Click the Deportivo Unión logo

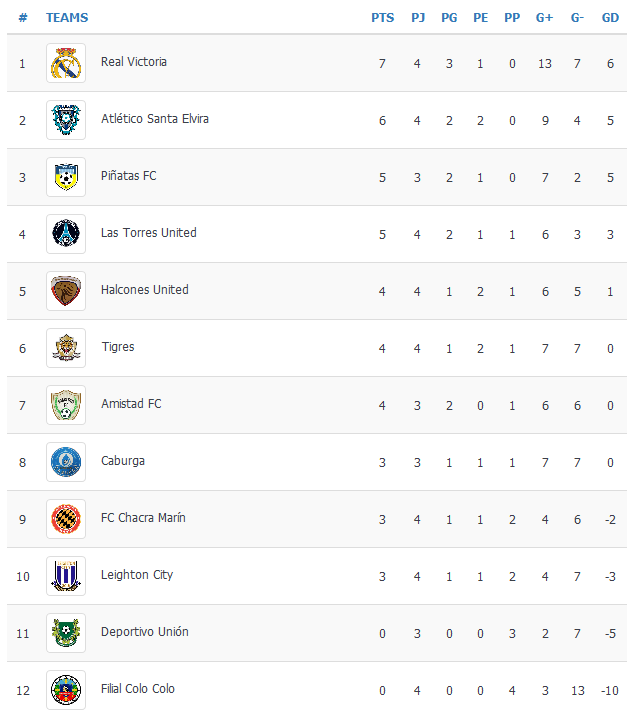pyautogui.click(x=66, y=633)
